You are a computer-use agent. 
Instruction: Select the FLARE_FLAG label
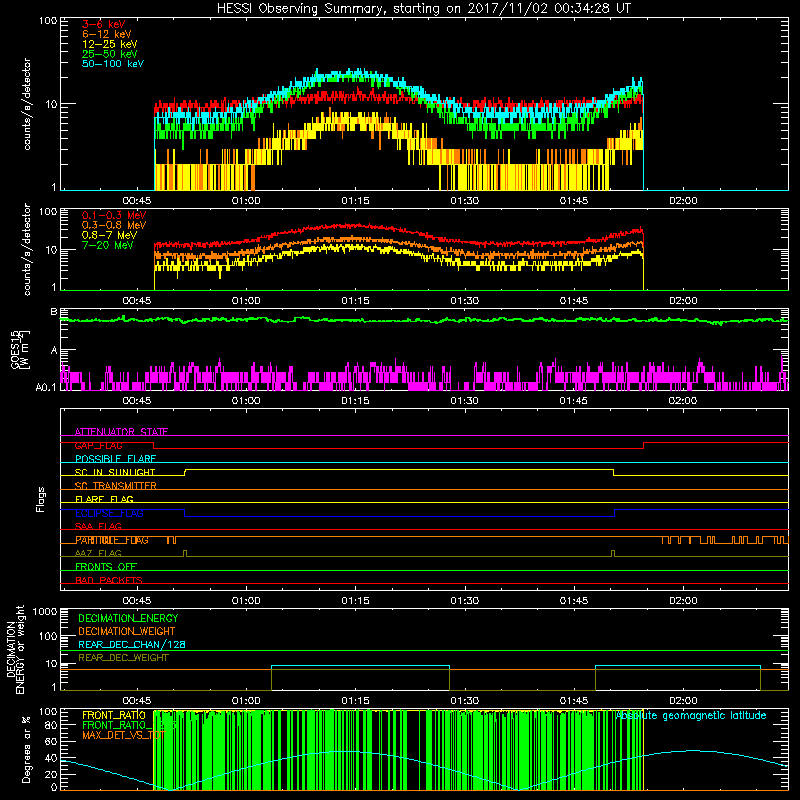(104, 499)
